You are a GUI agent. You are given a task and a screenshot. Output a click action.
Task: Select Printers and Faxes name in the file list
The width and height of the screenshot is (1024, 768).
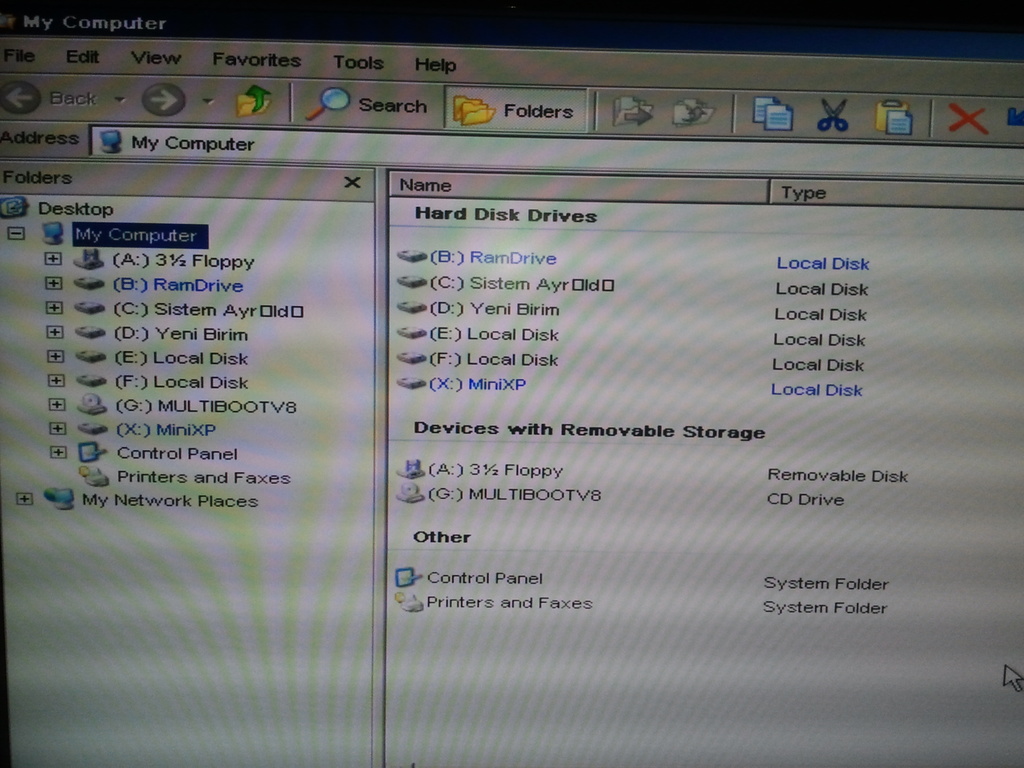click(509, 602)
